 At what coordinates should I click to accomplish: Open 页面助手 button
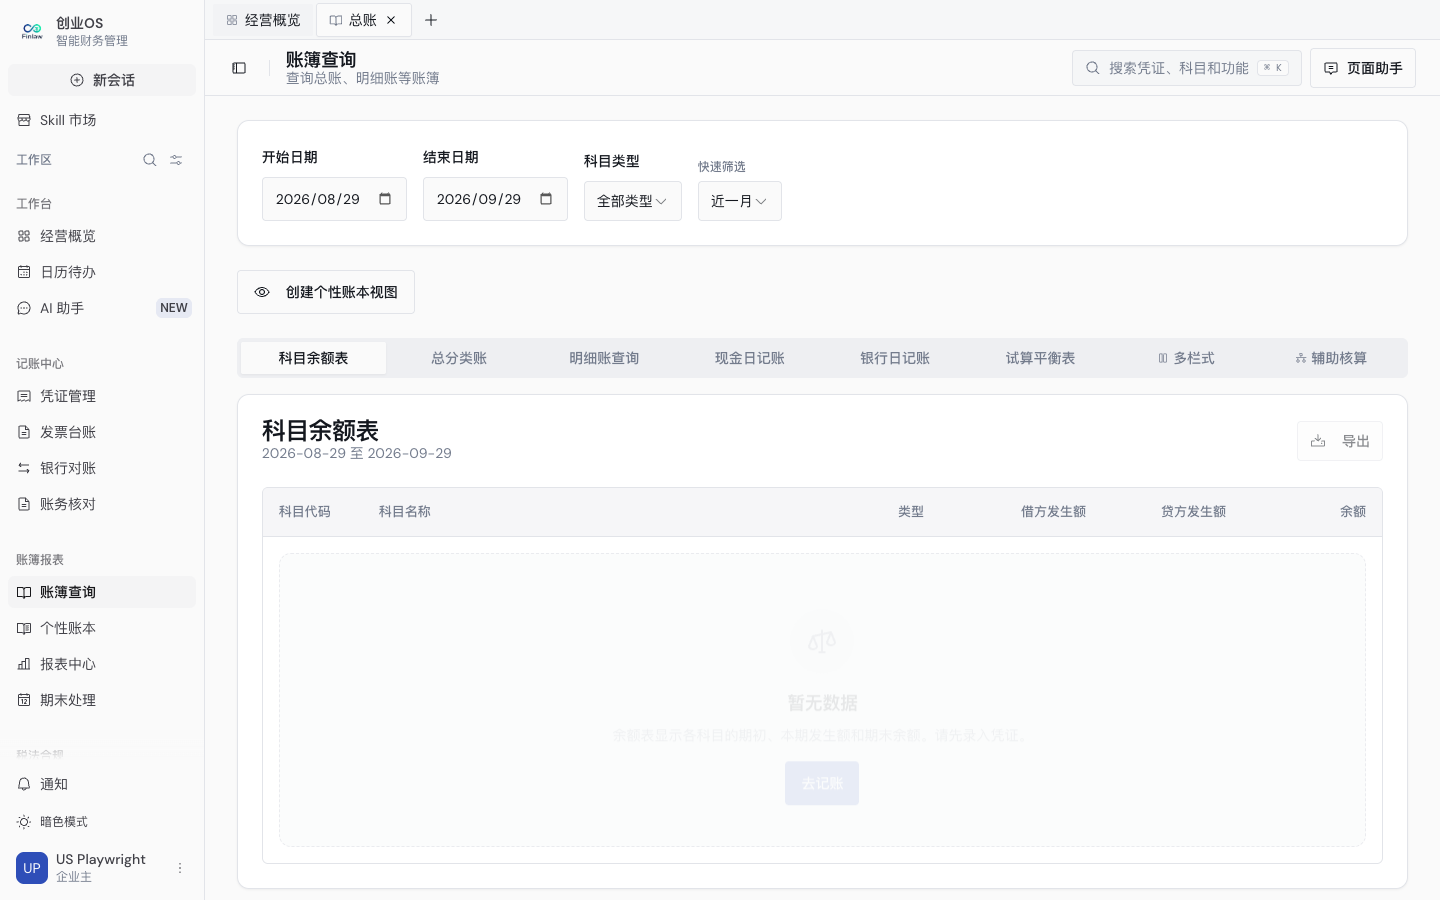click(x=1363, y=68)
